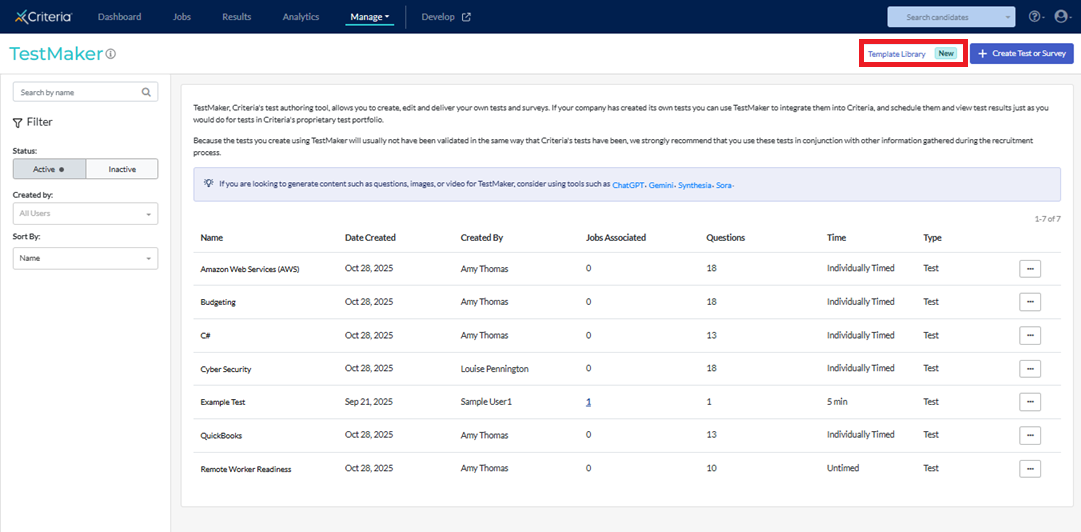The image size is (1081, 532).
Task: Go to the Analytics tab
Action: click(x=300, y=17)
